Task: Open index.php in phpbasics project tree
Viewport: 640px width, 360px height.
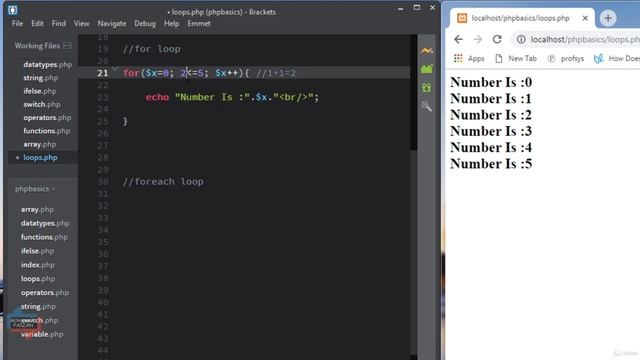Action: pos(38,265)
